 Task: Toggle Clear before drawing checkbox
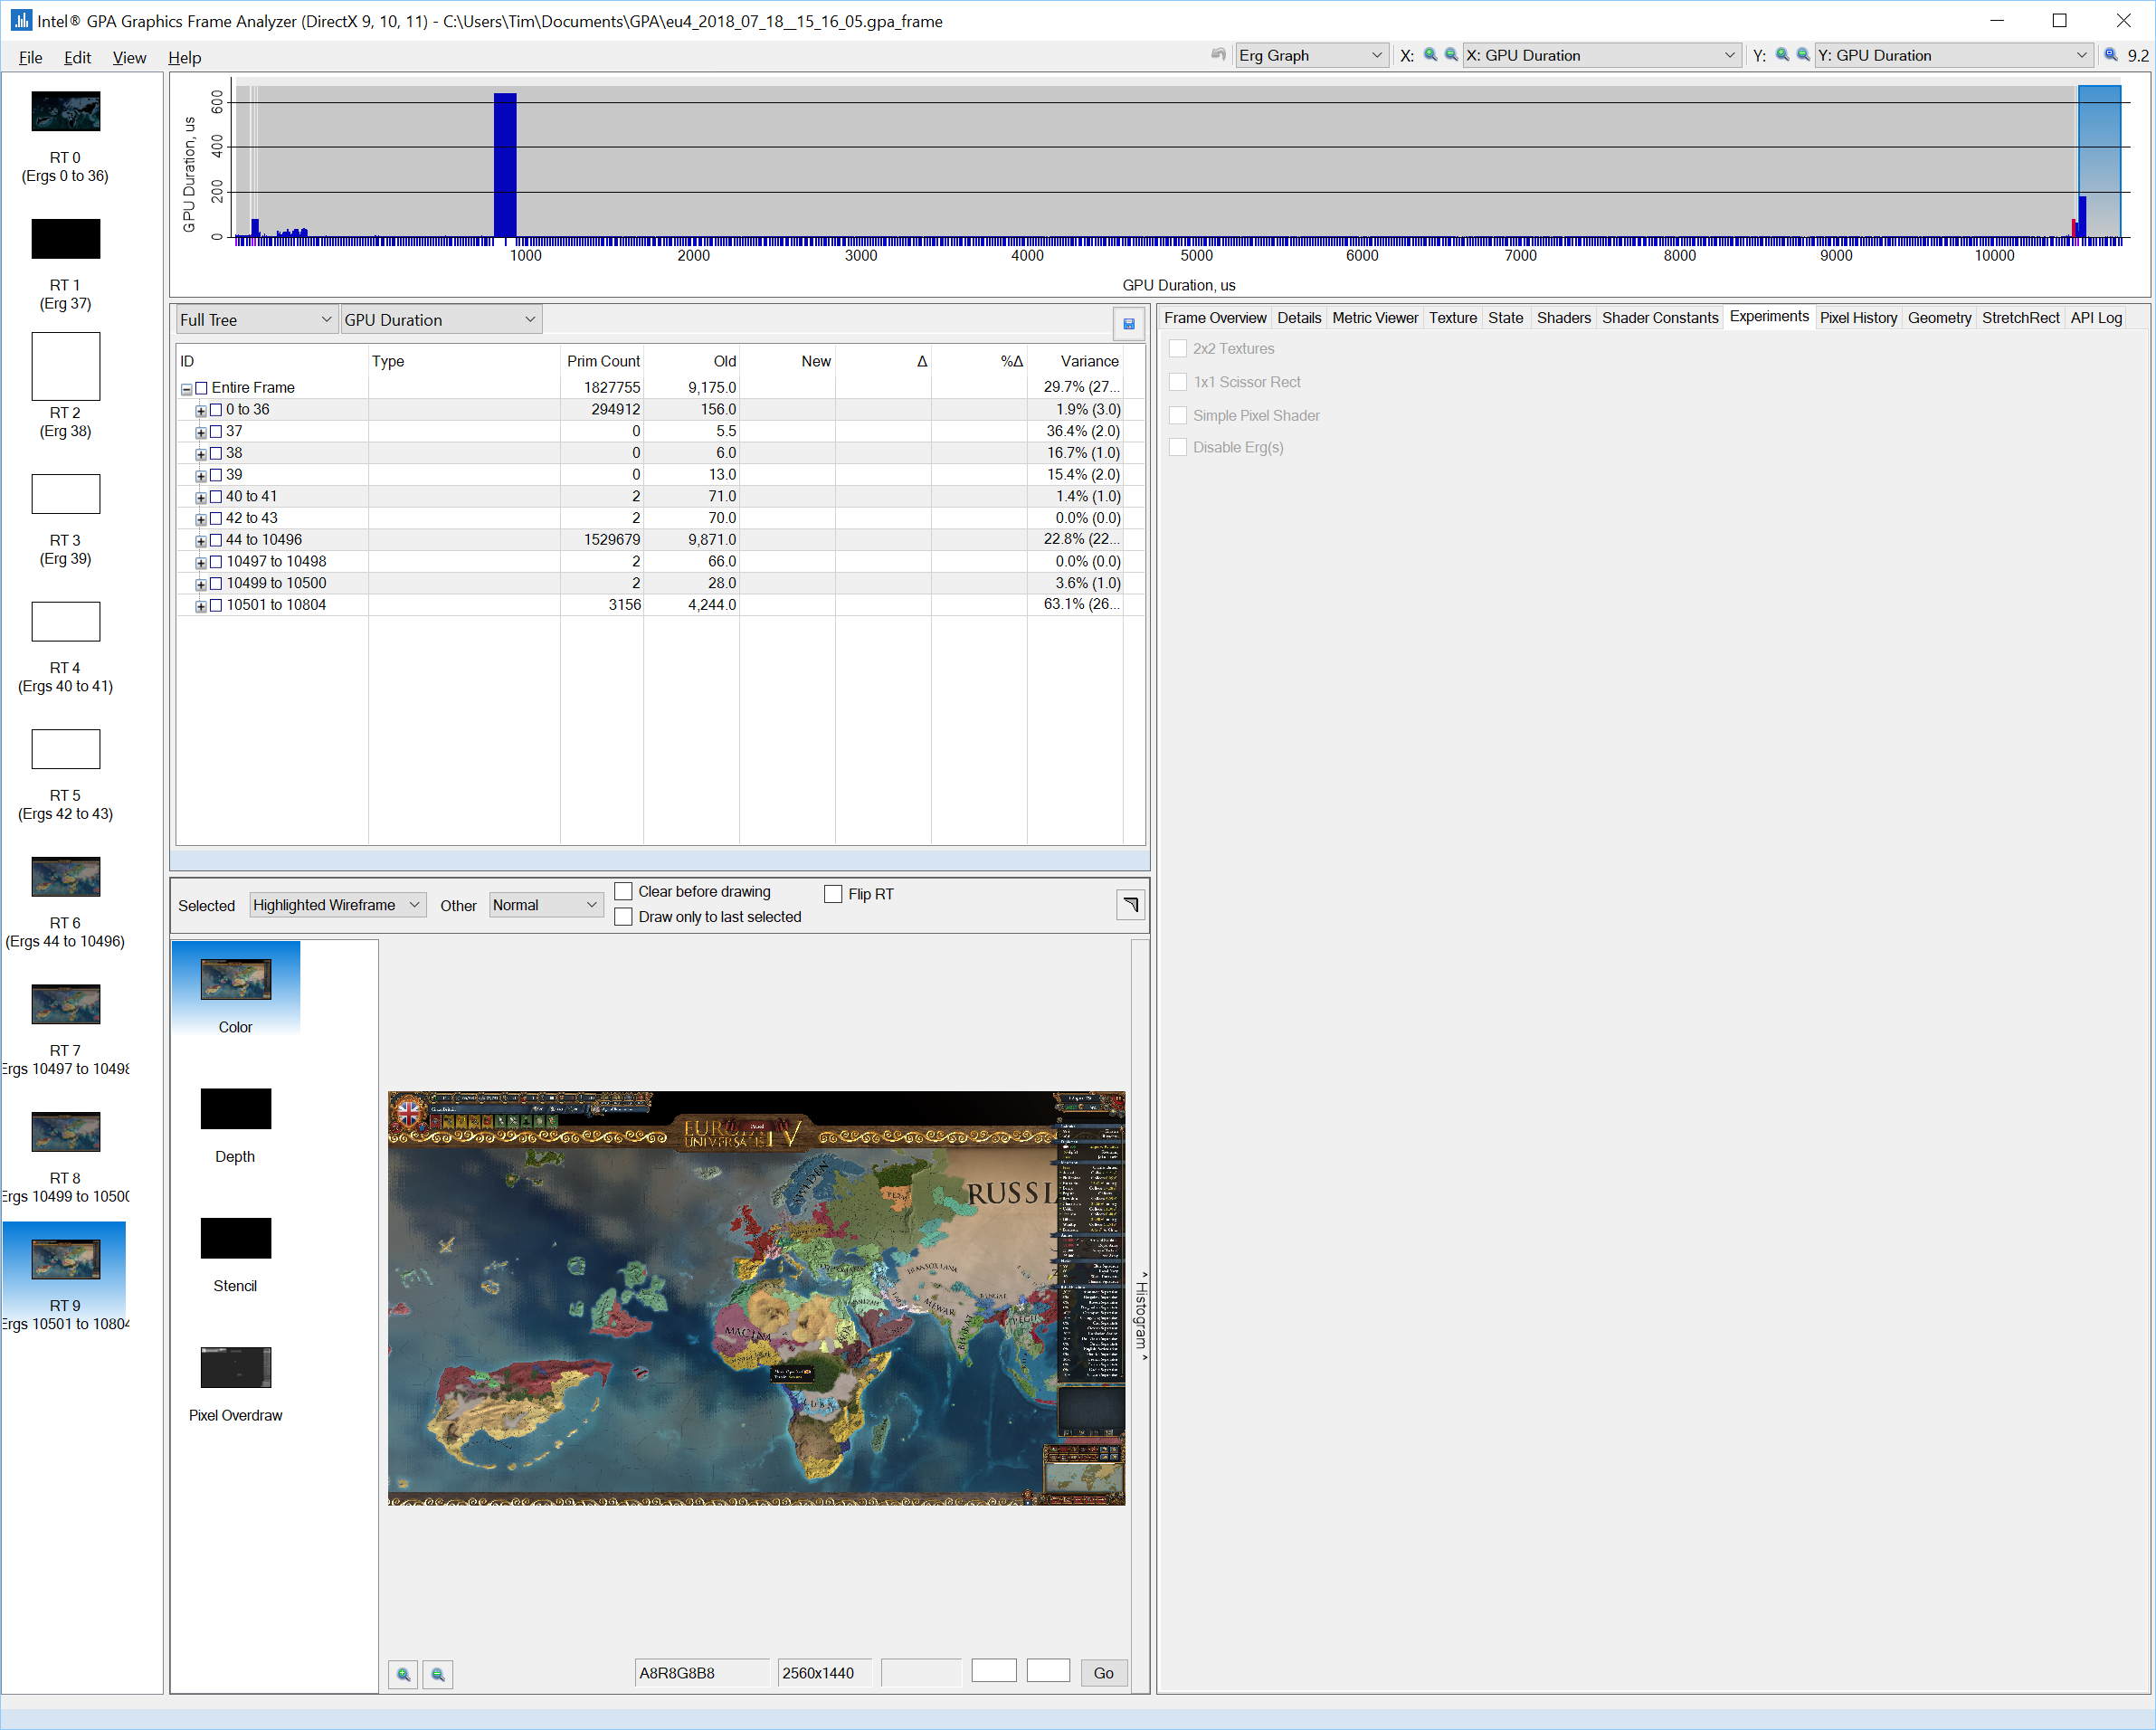623,891
